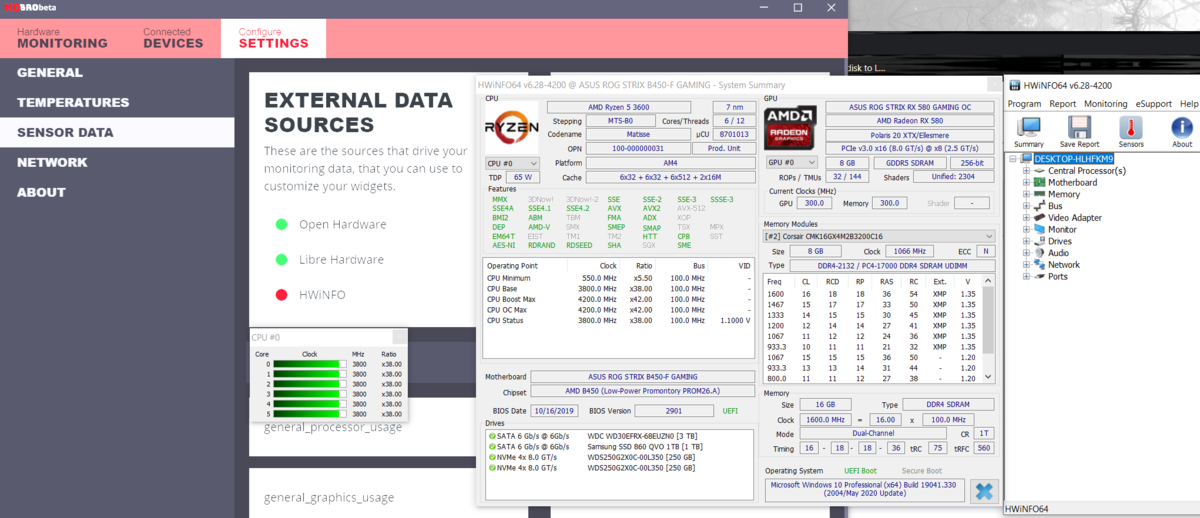The height and width of the screenshot is (518, 1200).
Task: Click the Windows 10 Professional OS text
Action: (x=865, y=490)
